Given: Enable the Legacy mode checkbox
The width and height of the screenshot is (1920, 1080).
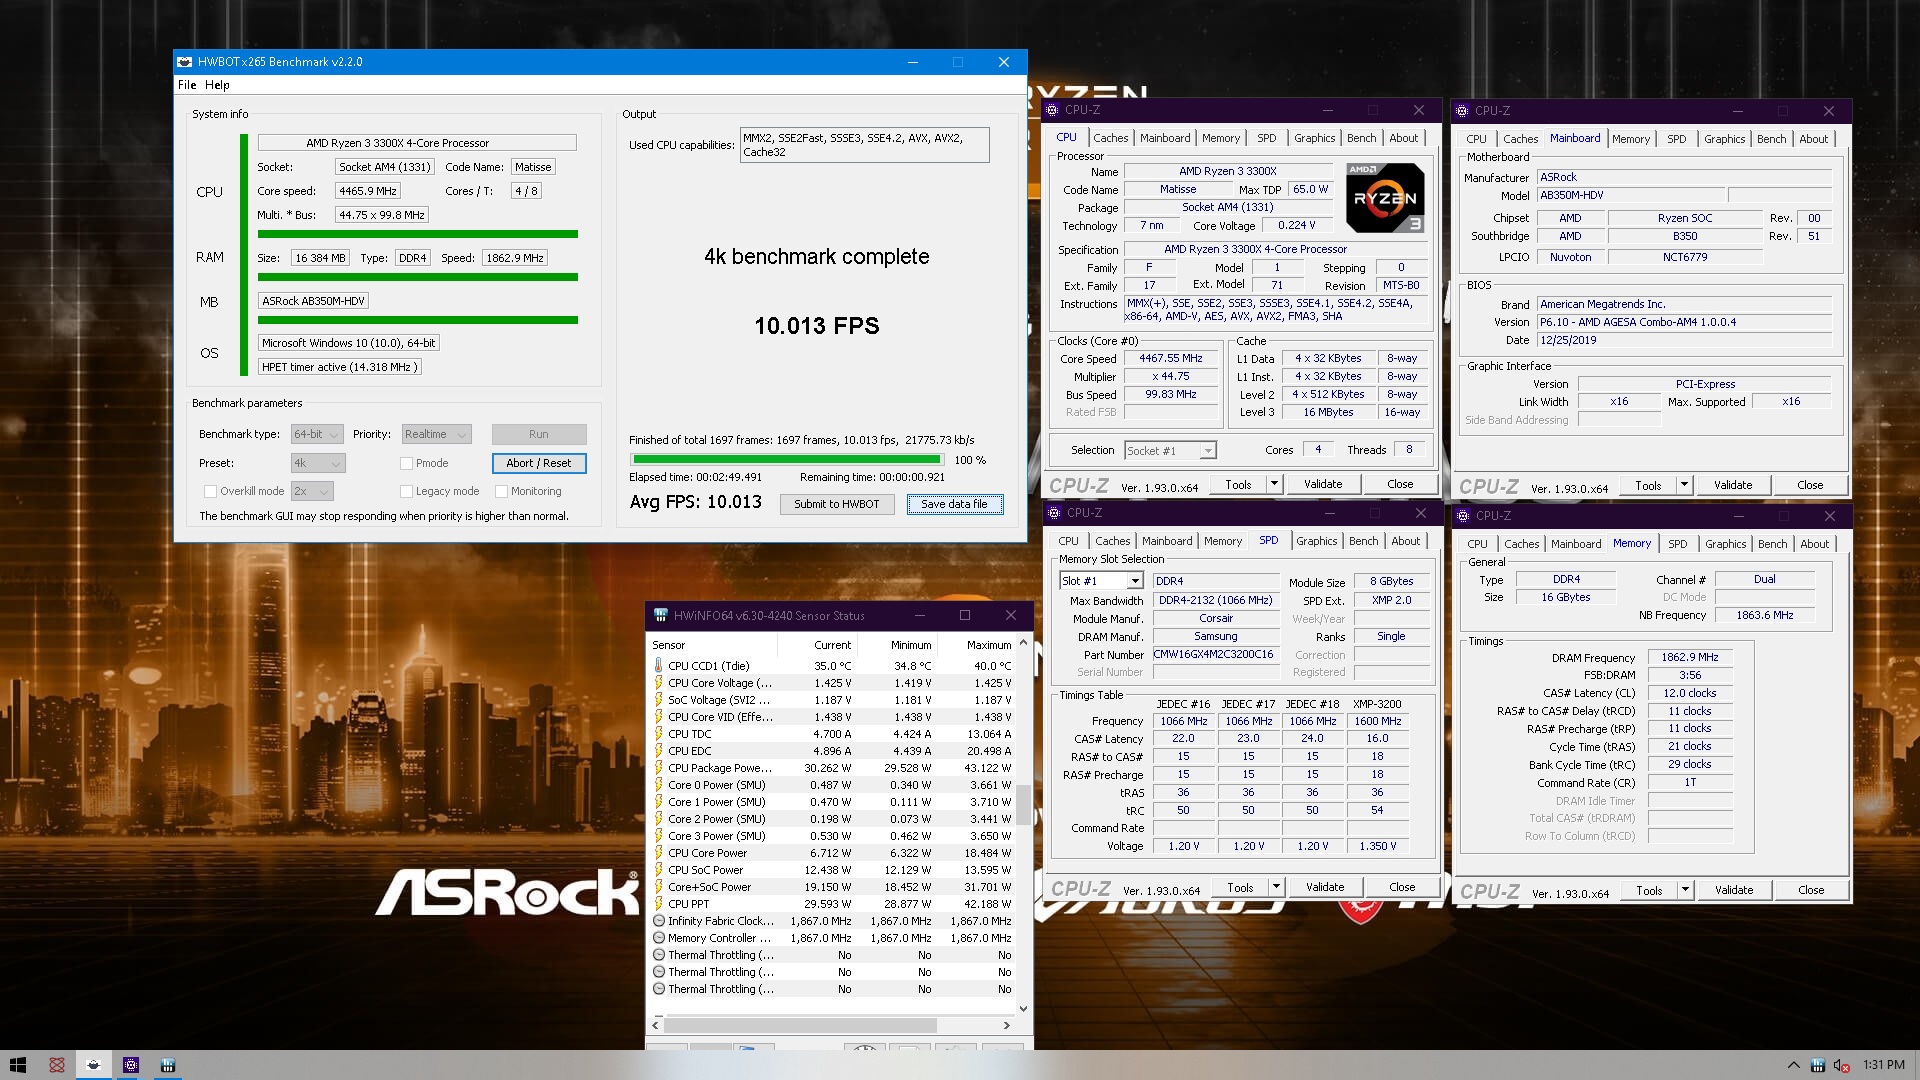Looking at the screenshot, I should pos(406,491).
